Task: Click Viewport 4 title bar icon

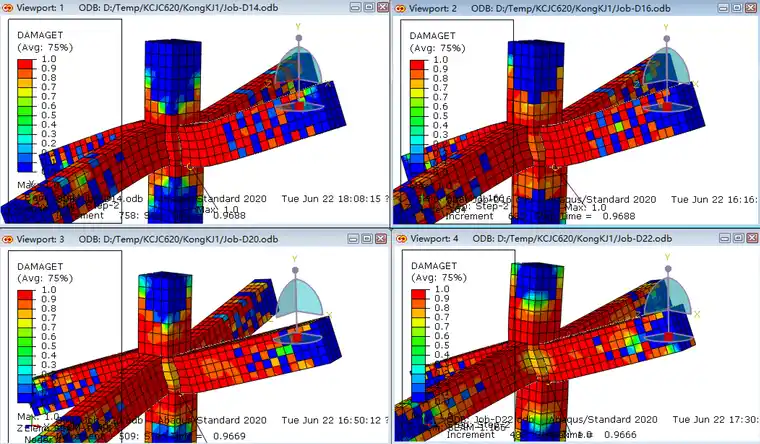Action: [402, 240]
